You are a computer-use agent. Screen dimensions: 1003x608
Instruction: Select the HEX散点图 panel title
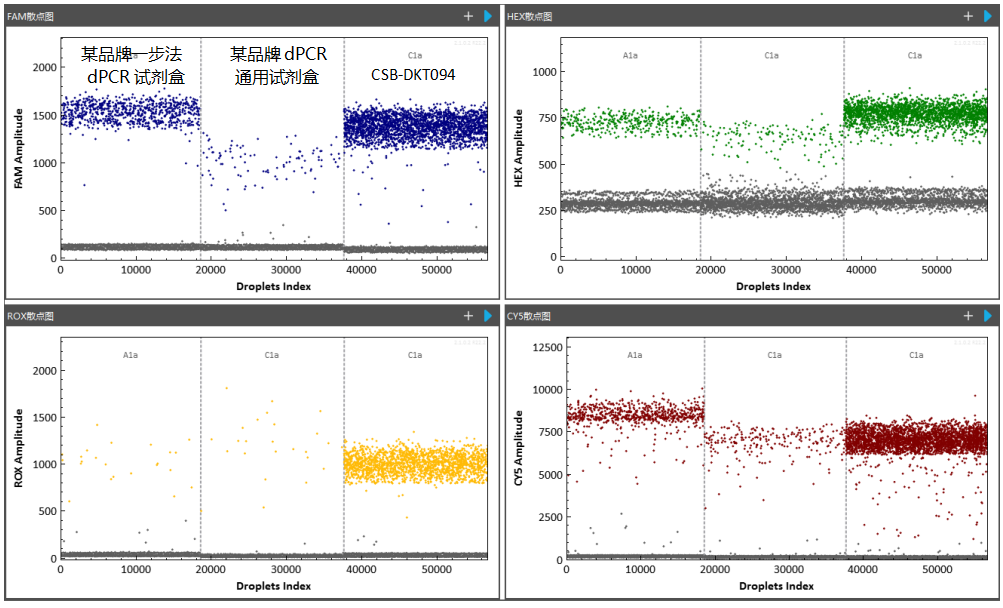pos(531,16)
